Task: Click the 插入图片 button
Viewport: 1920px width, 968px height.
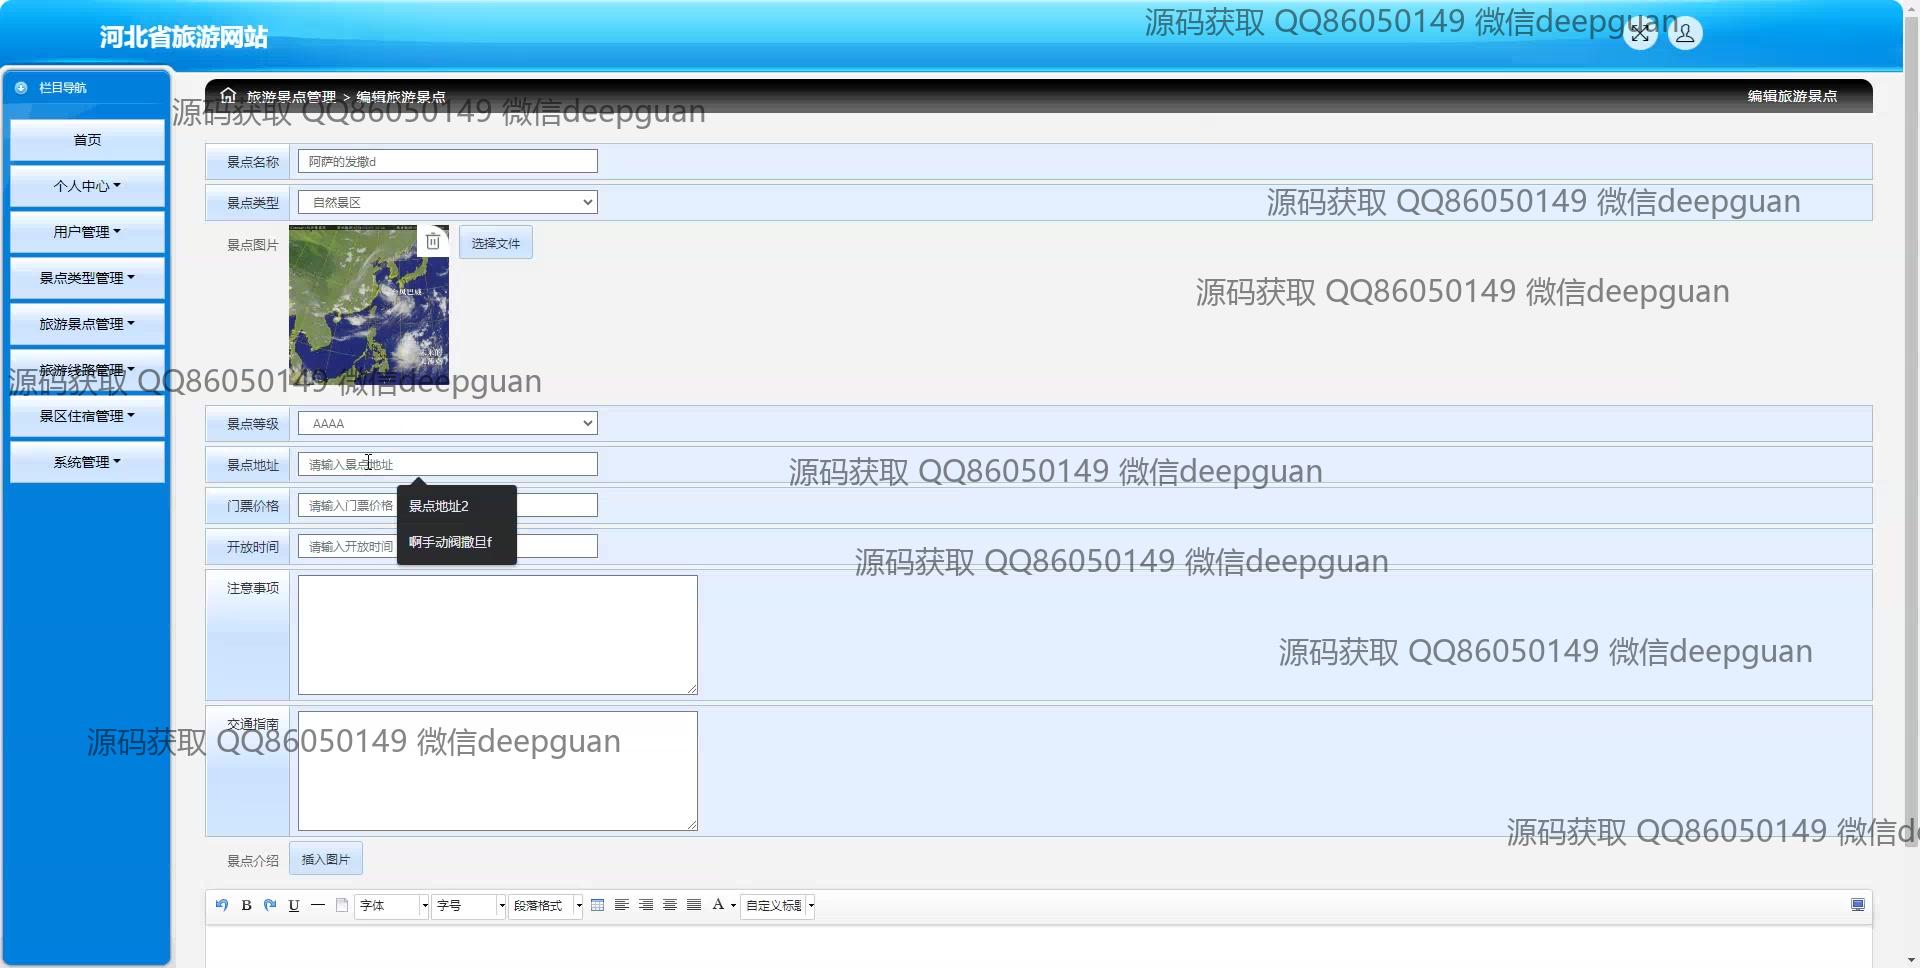Action: click(x=325, y=859)
